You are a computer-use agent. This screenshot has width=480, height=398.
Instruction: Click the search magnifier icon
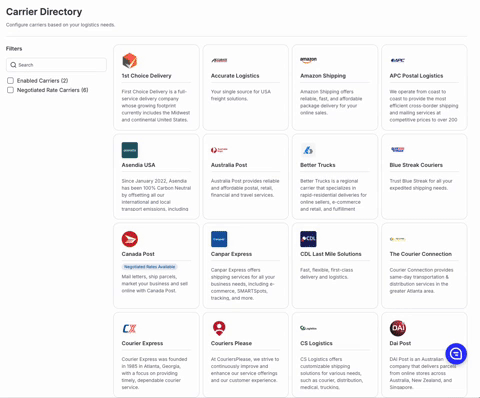(x=13, y=65)
